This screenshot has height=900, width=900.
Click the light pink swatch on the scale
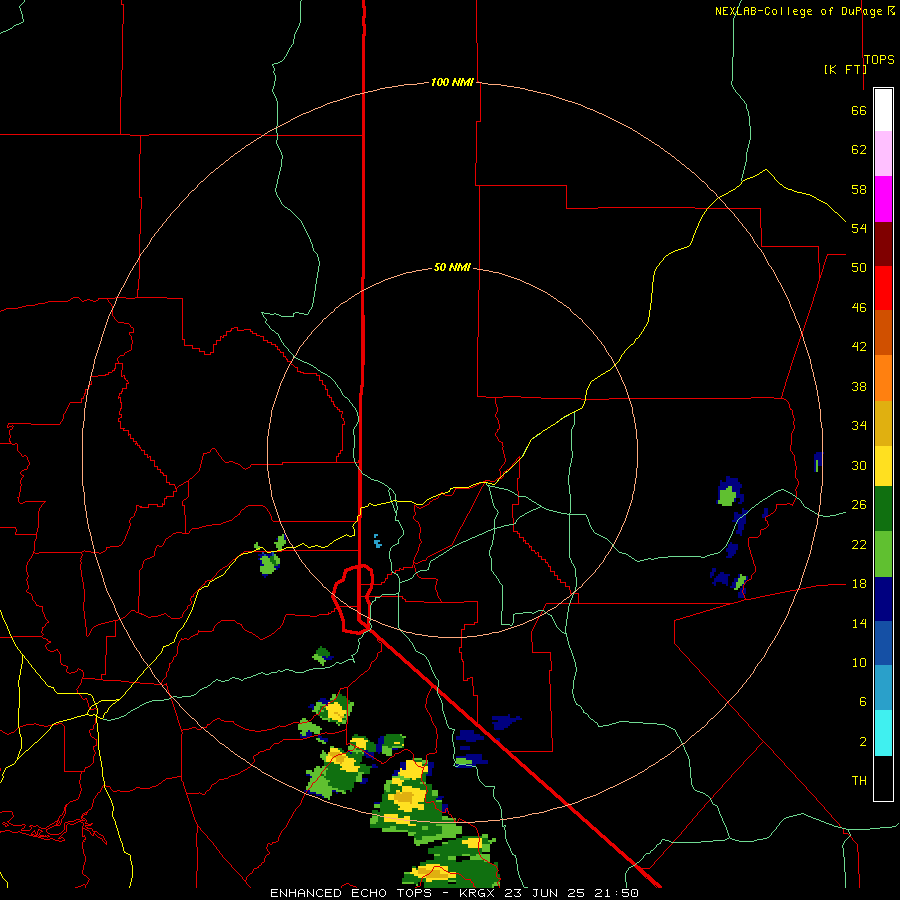[883, 153]
